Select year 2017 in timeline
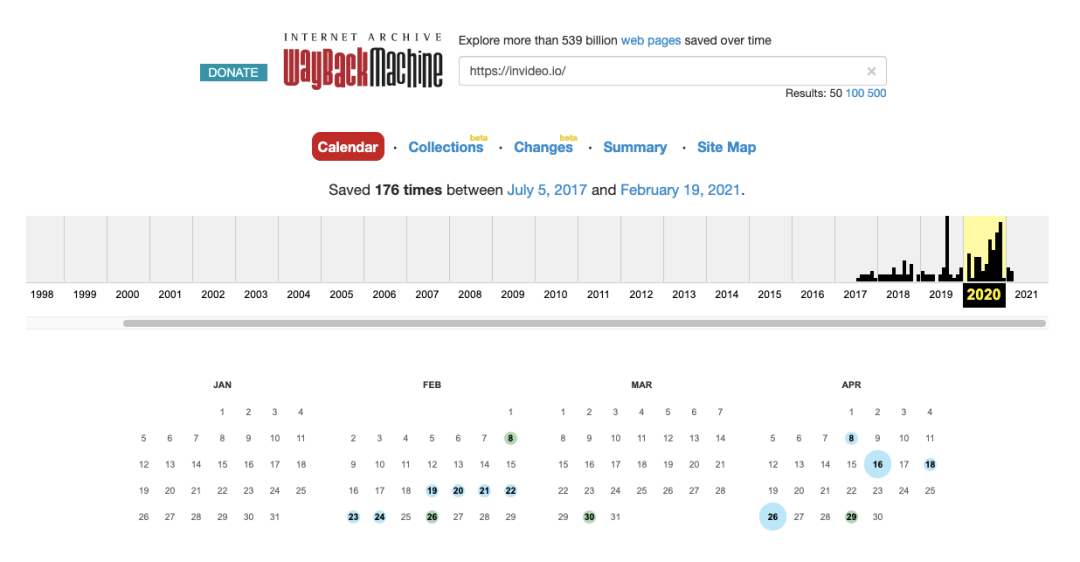1080x562 pixels. point(855,294)
